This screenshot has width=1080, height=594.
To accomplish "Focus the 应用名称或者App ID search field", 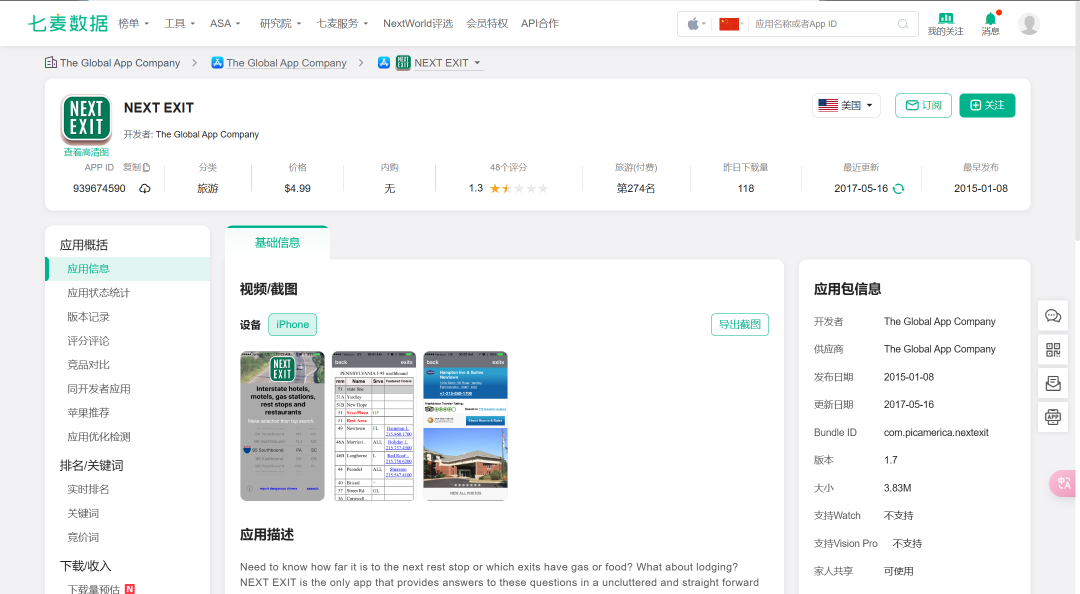I will tap(823, 24).
